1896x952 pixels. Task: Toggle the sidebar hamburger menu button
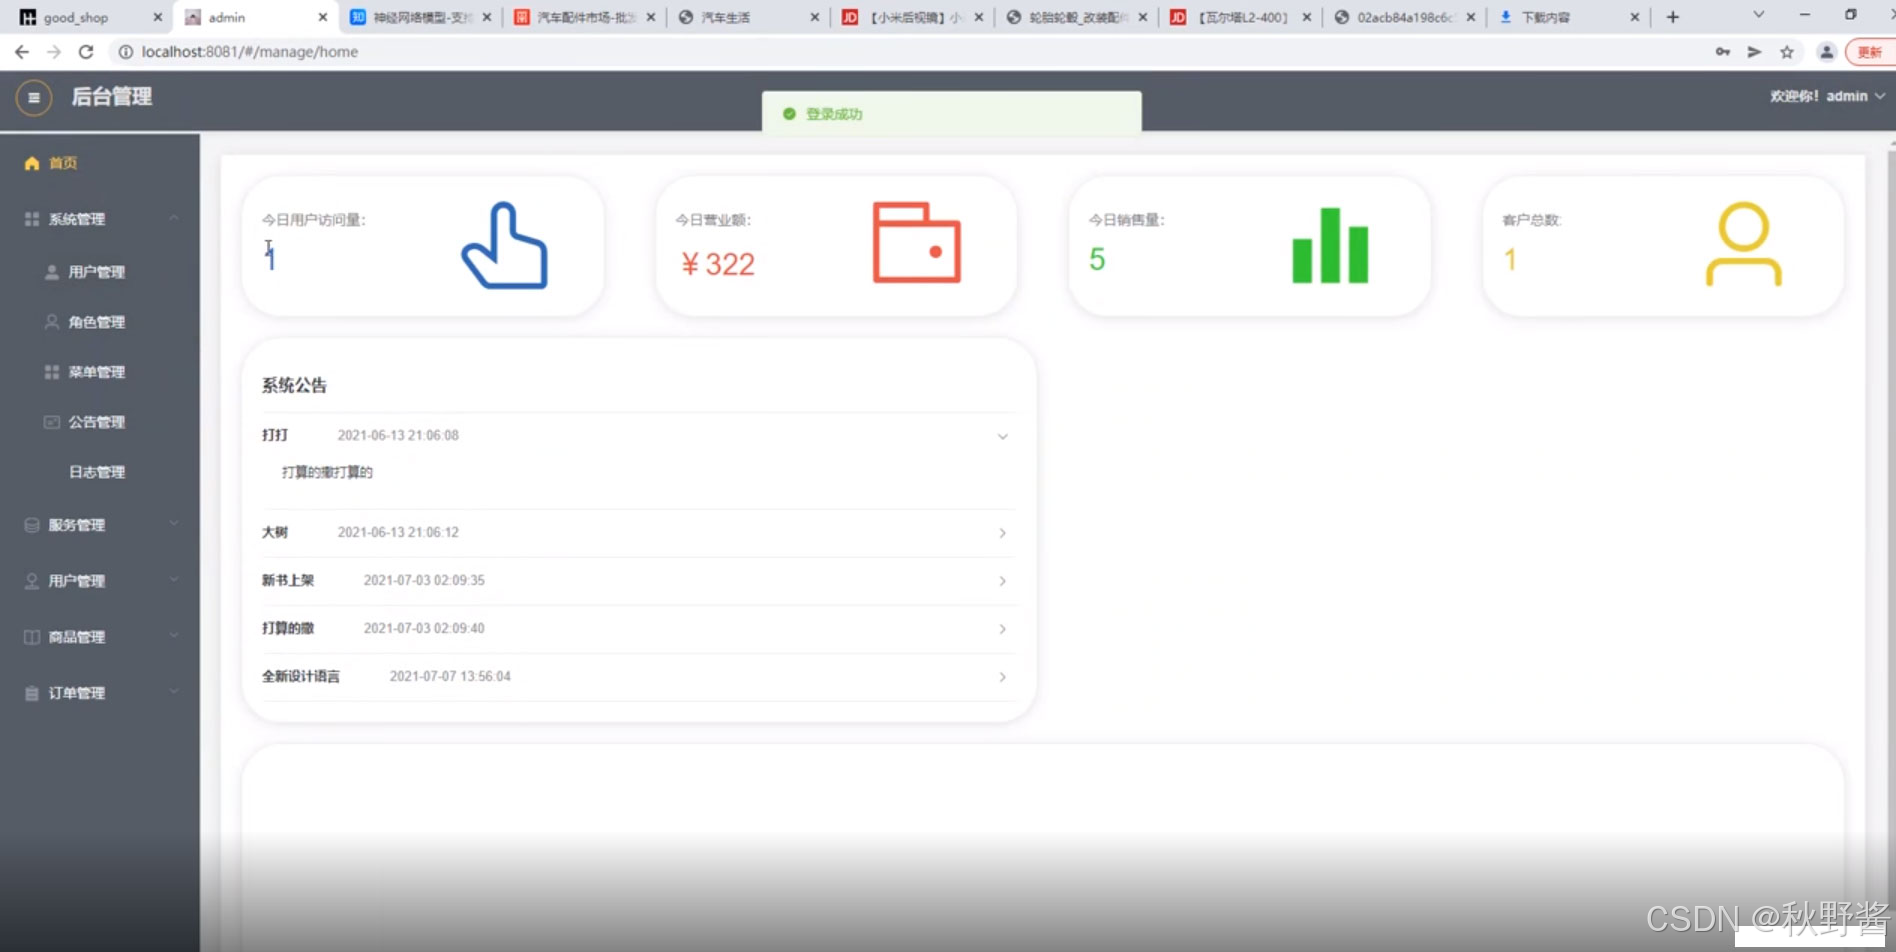point(34,98)
